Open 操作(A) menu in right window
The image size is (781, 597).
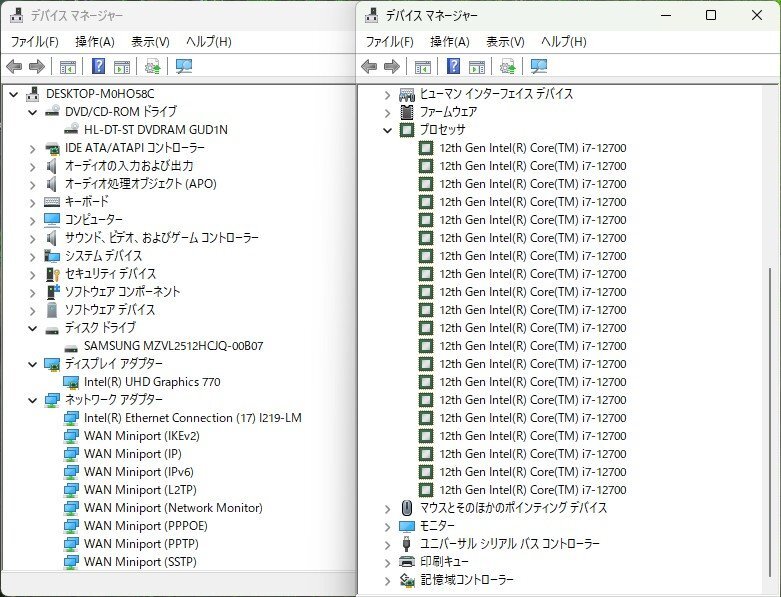pyautogui.click(x=450, y=42)
